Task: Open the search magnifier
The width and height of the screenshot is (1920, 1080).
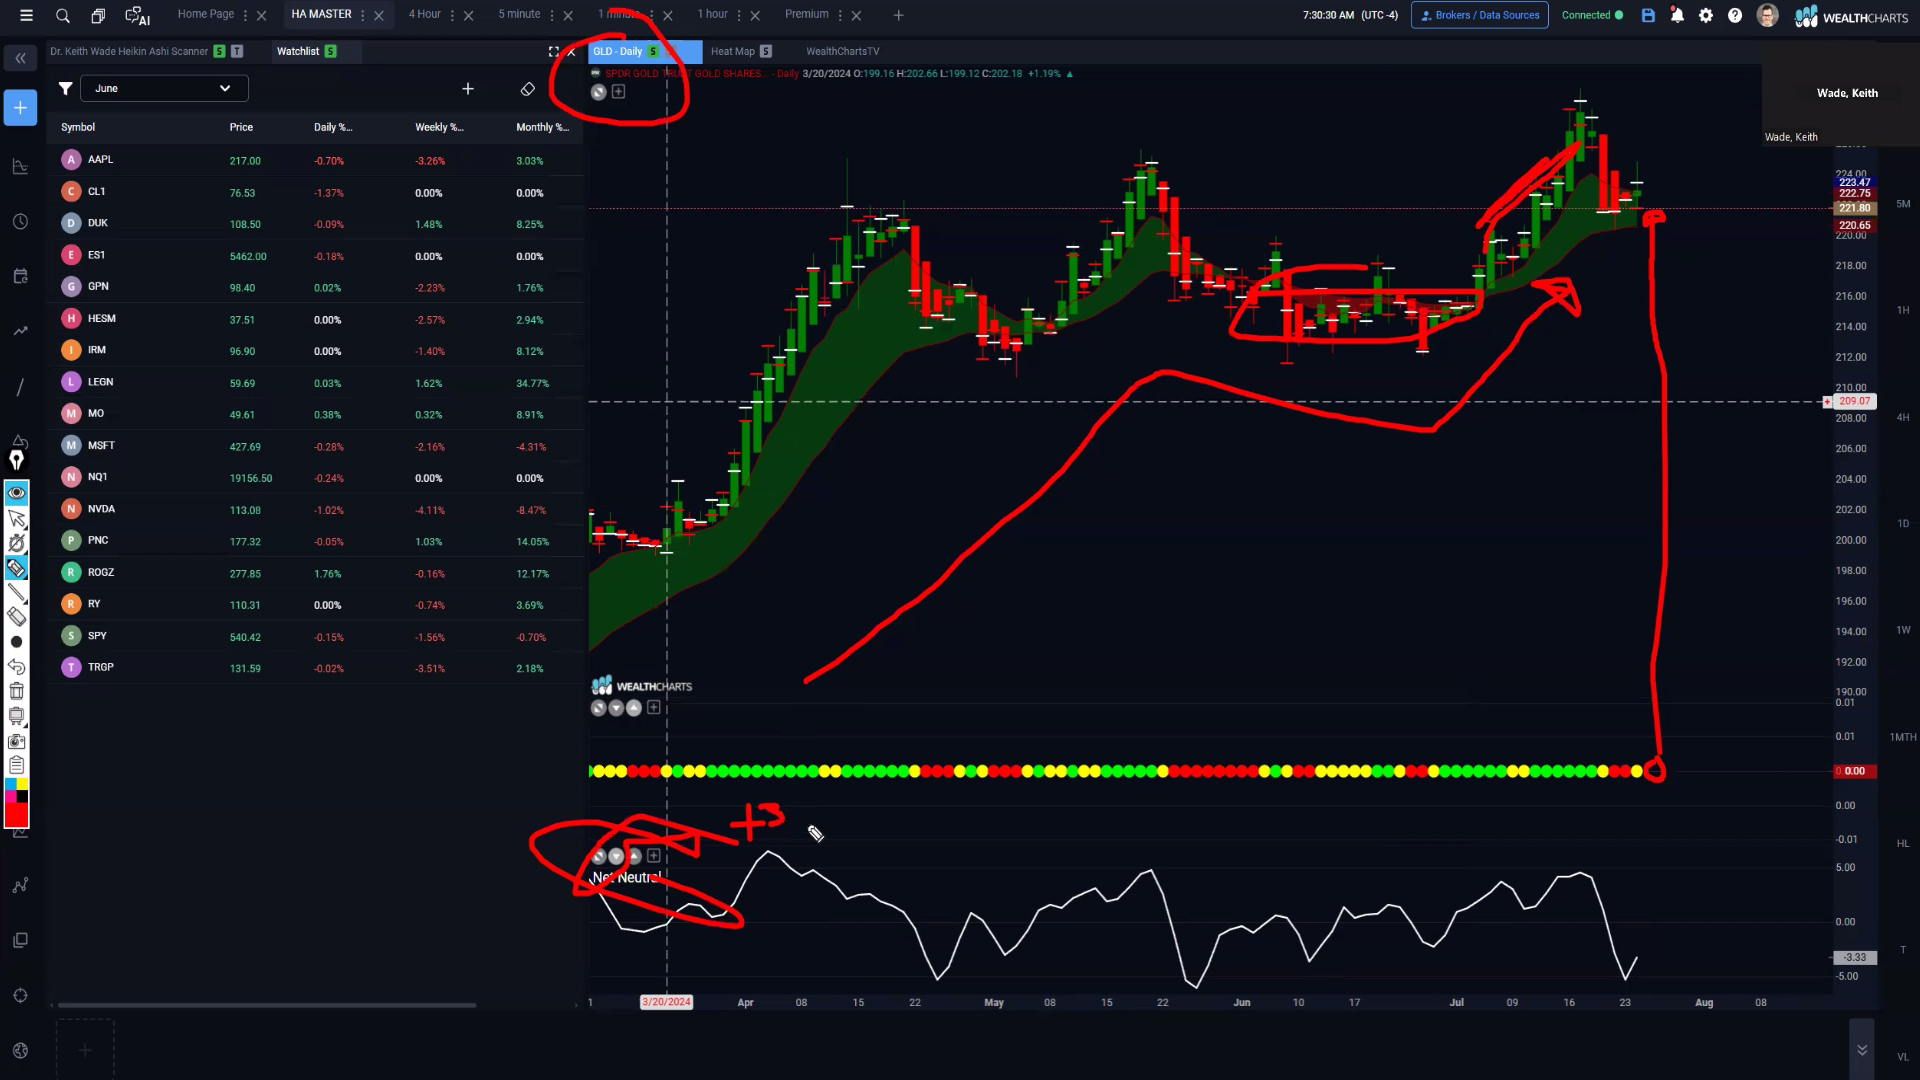Action: pos(63,15)
